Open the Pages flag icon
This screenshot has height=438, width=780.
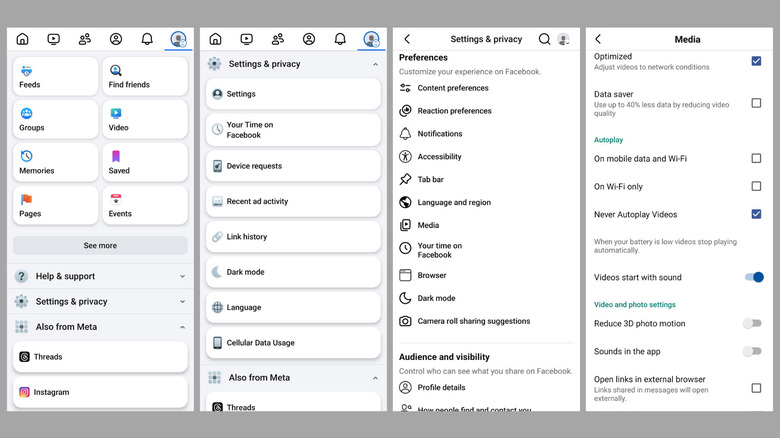(26, 199)
